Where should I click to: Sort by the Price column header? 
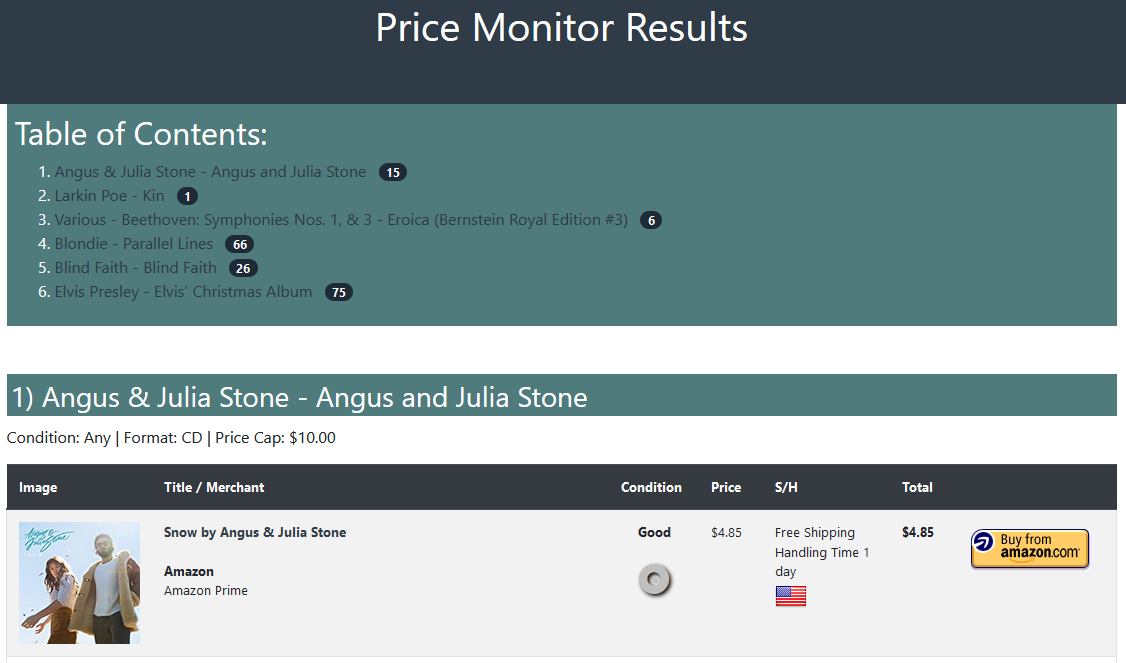[726, 488]
